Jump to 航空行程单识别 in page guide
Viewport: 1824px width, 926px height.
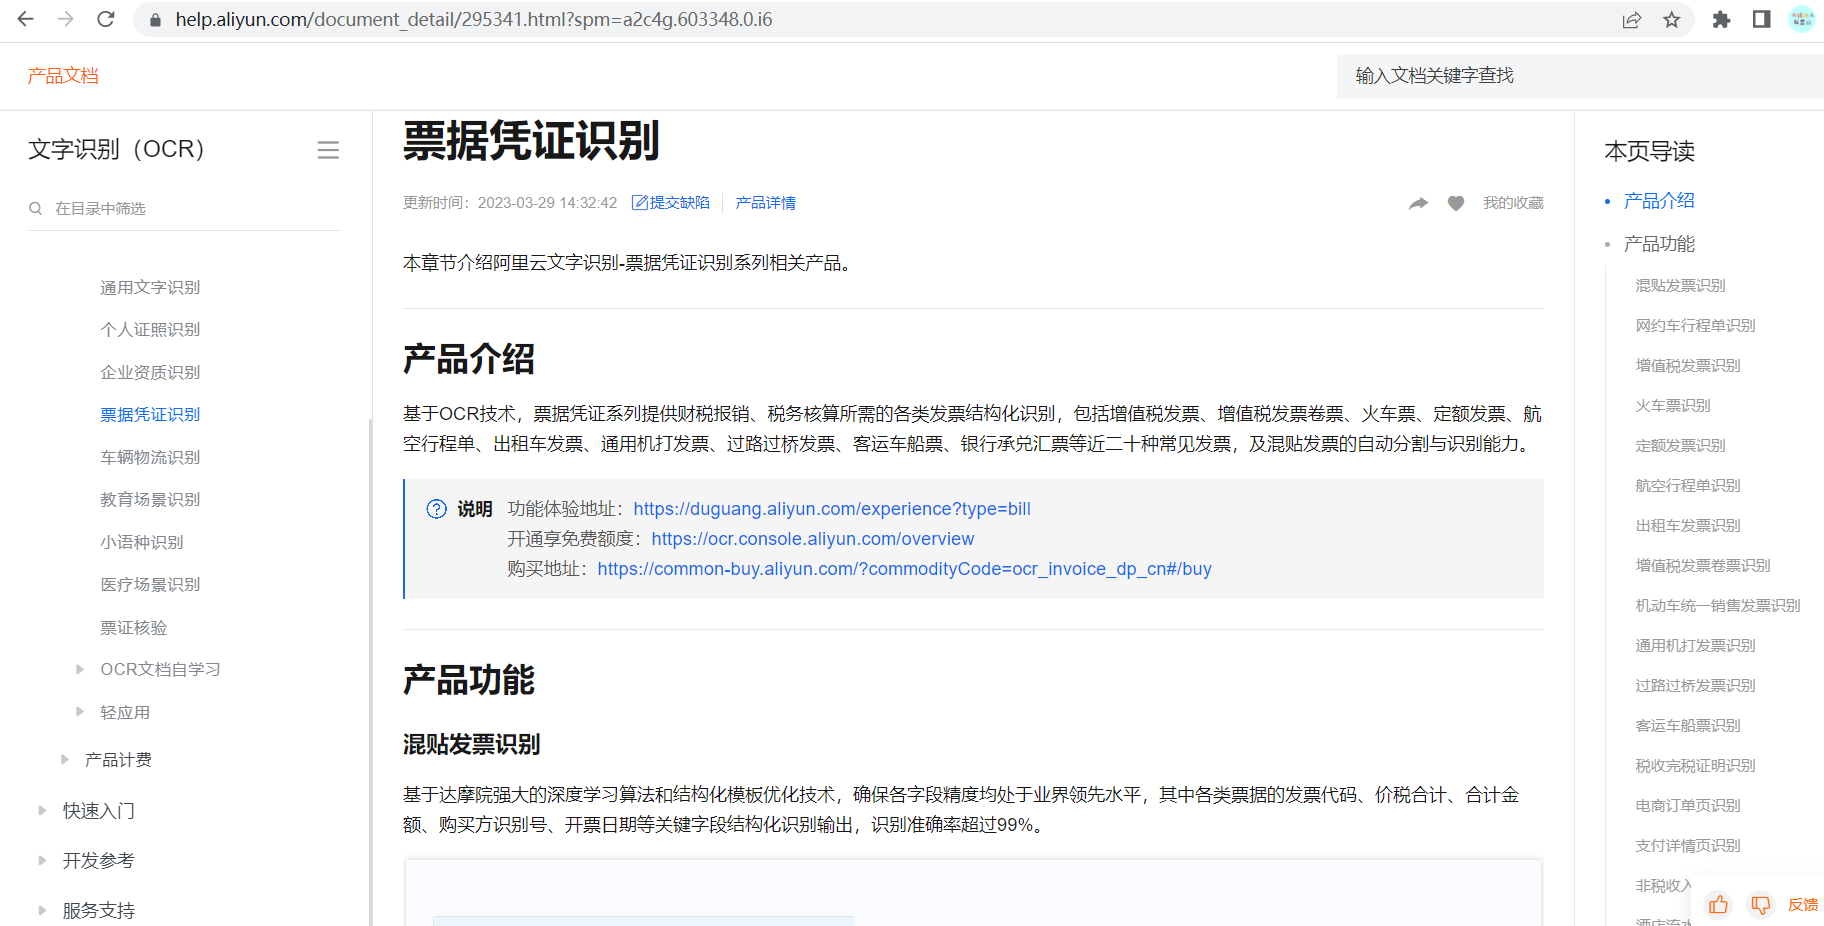click(x=1688, y=486)
